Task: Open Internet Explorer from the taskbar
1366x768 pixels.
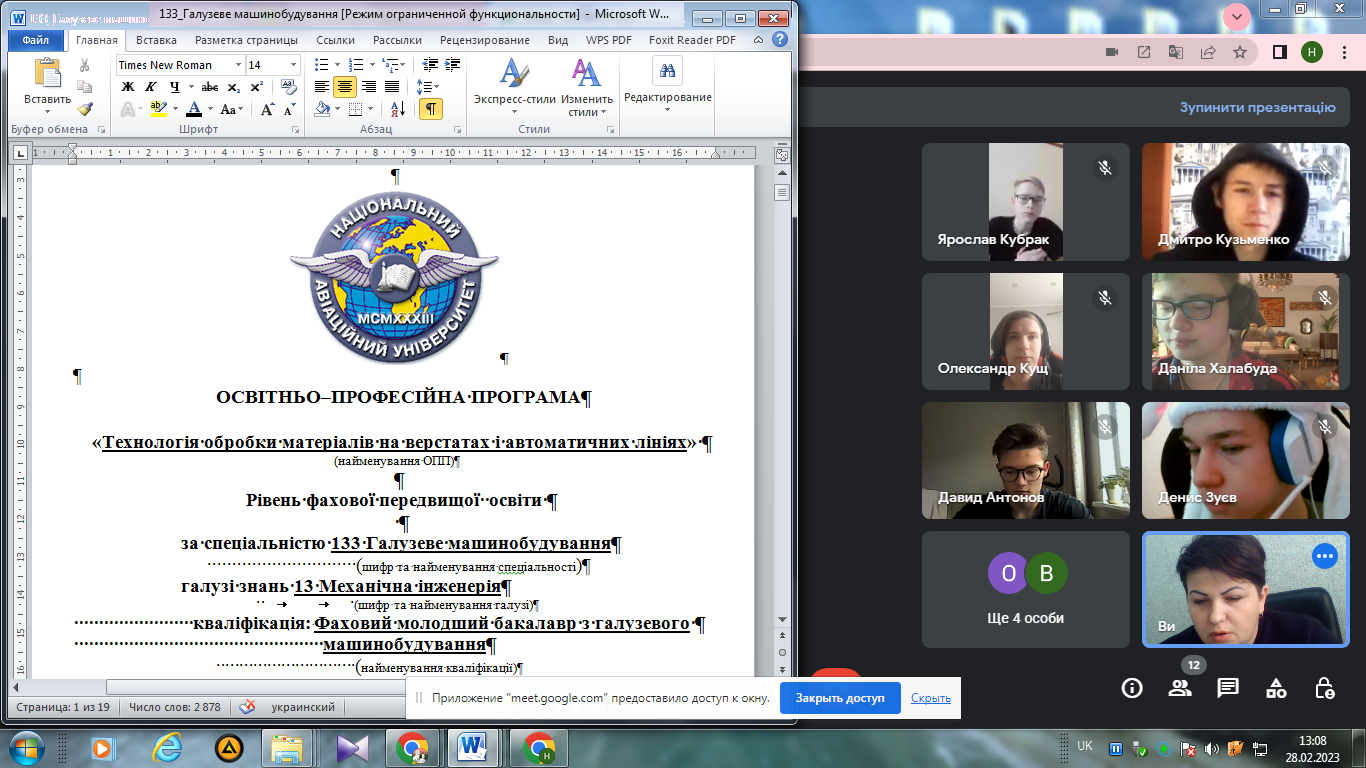Action: (165, 747)
